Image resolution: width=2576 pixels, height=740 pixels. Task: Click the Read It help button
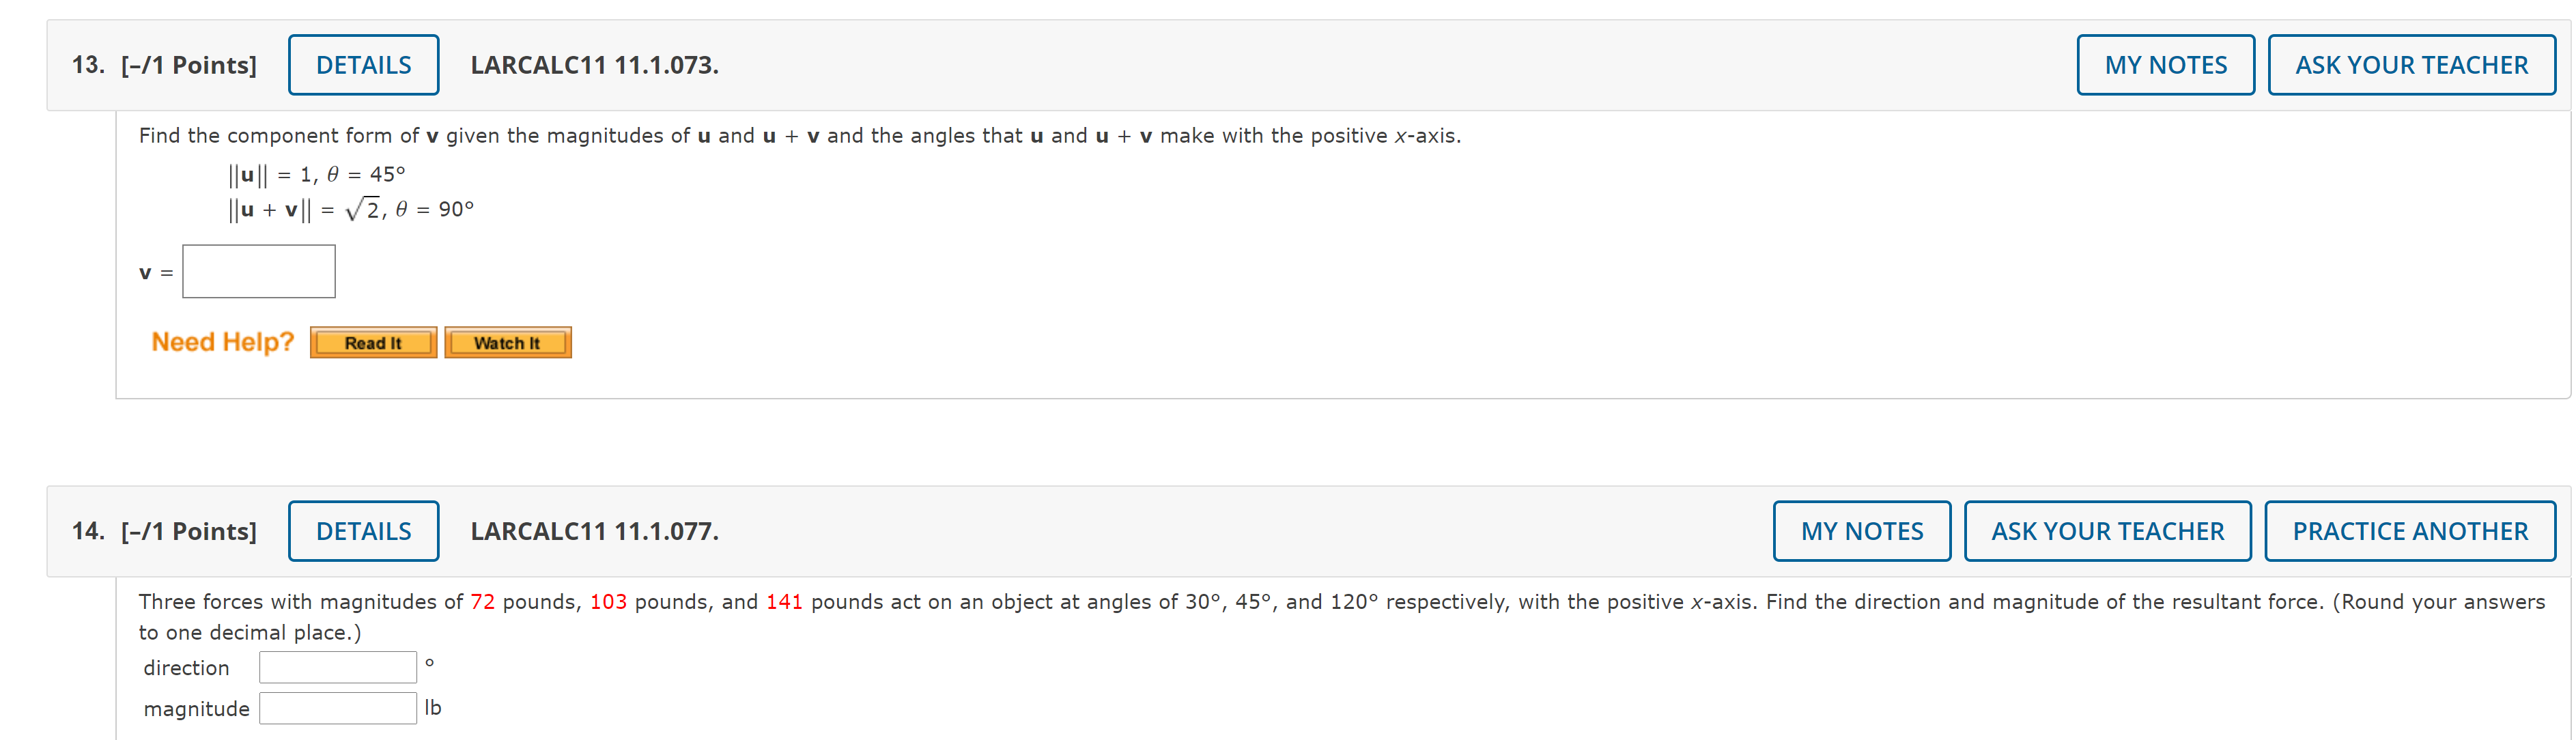[373, 342]
